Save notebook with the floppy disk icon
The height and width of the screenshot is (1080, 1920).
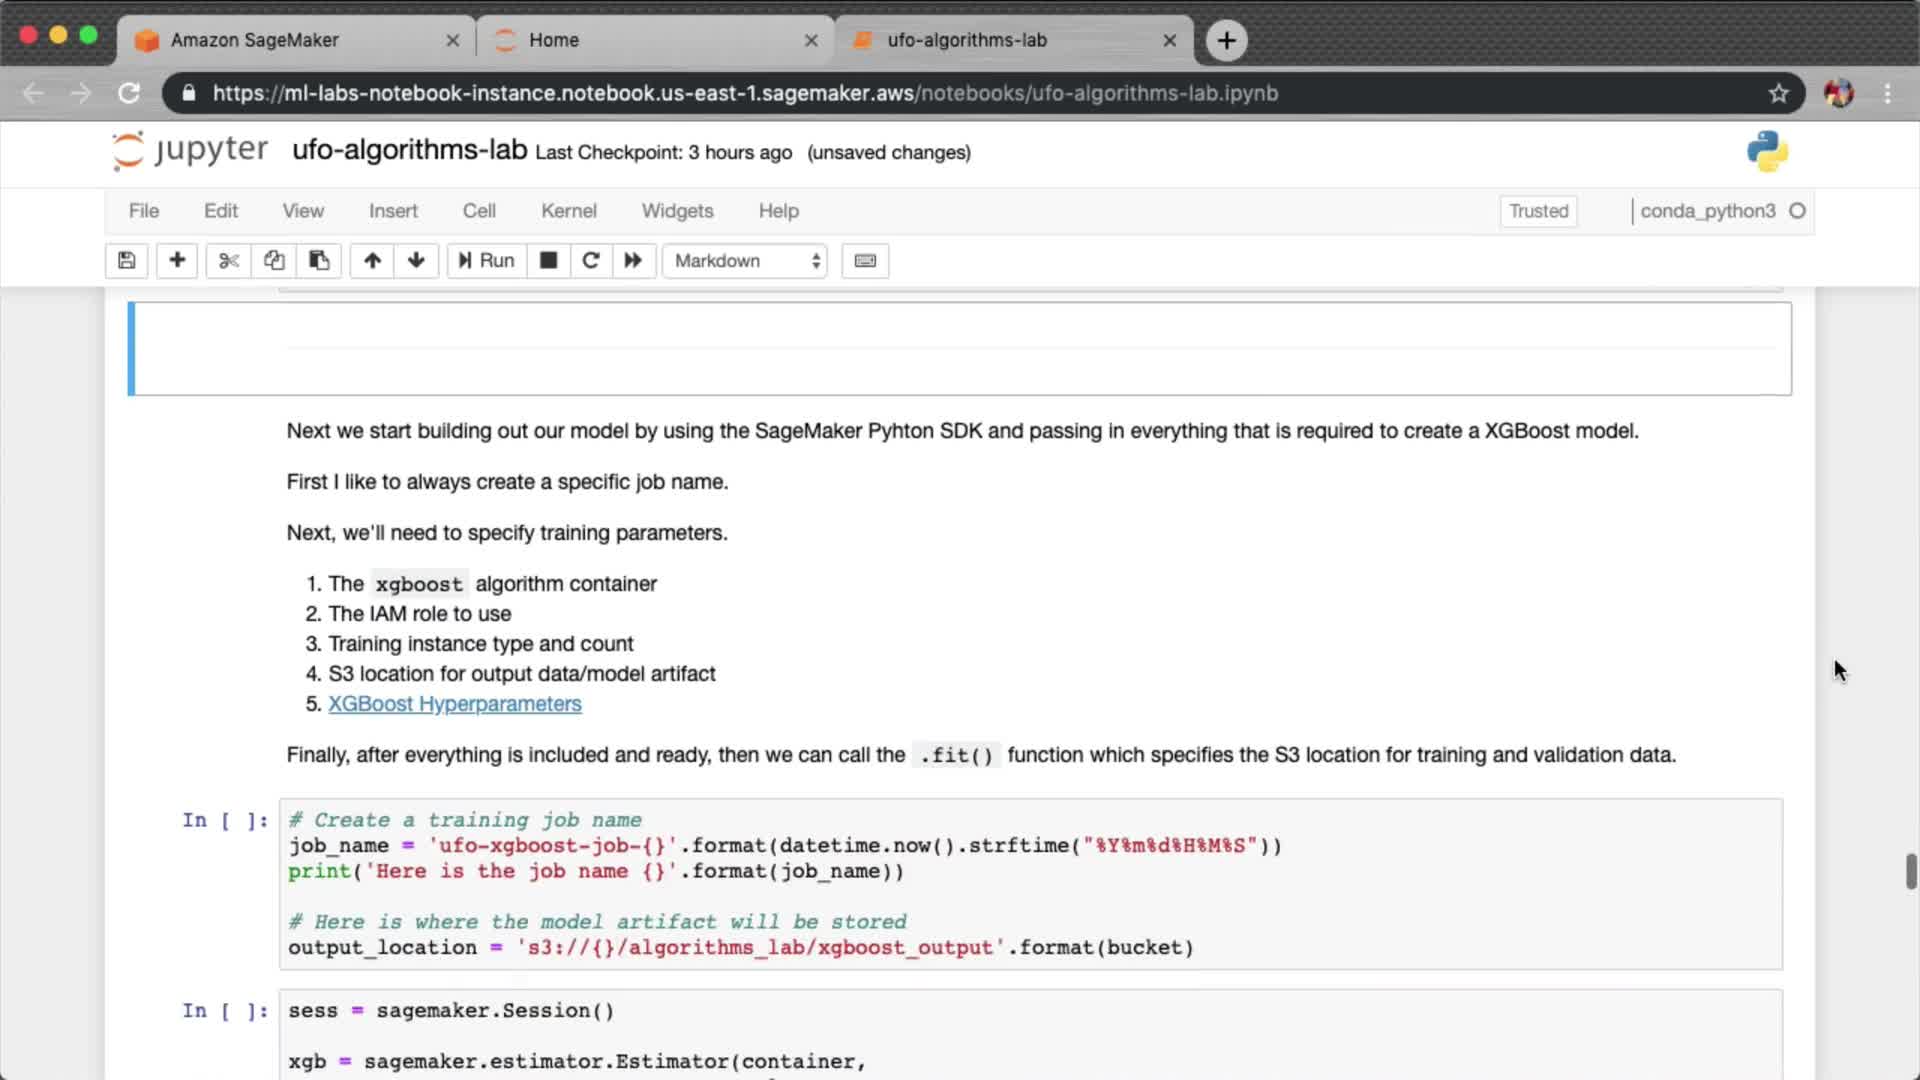click(126, 261)
